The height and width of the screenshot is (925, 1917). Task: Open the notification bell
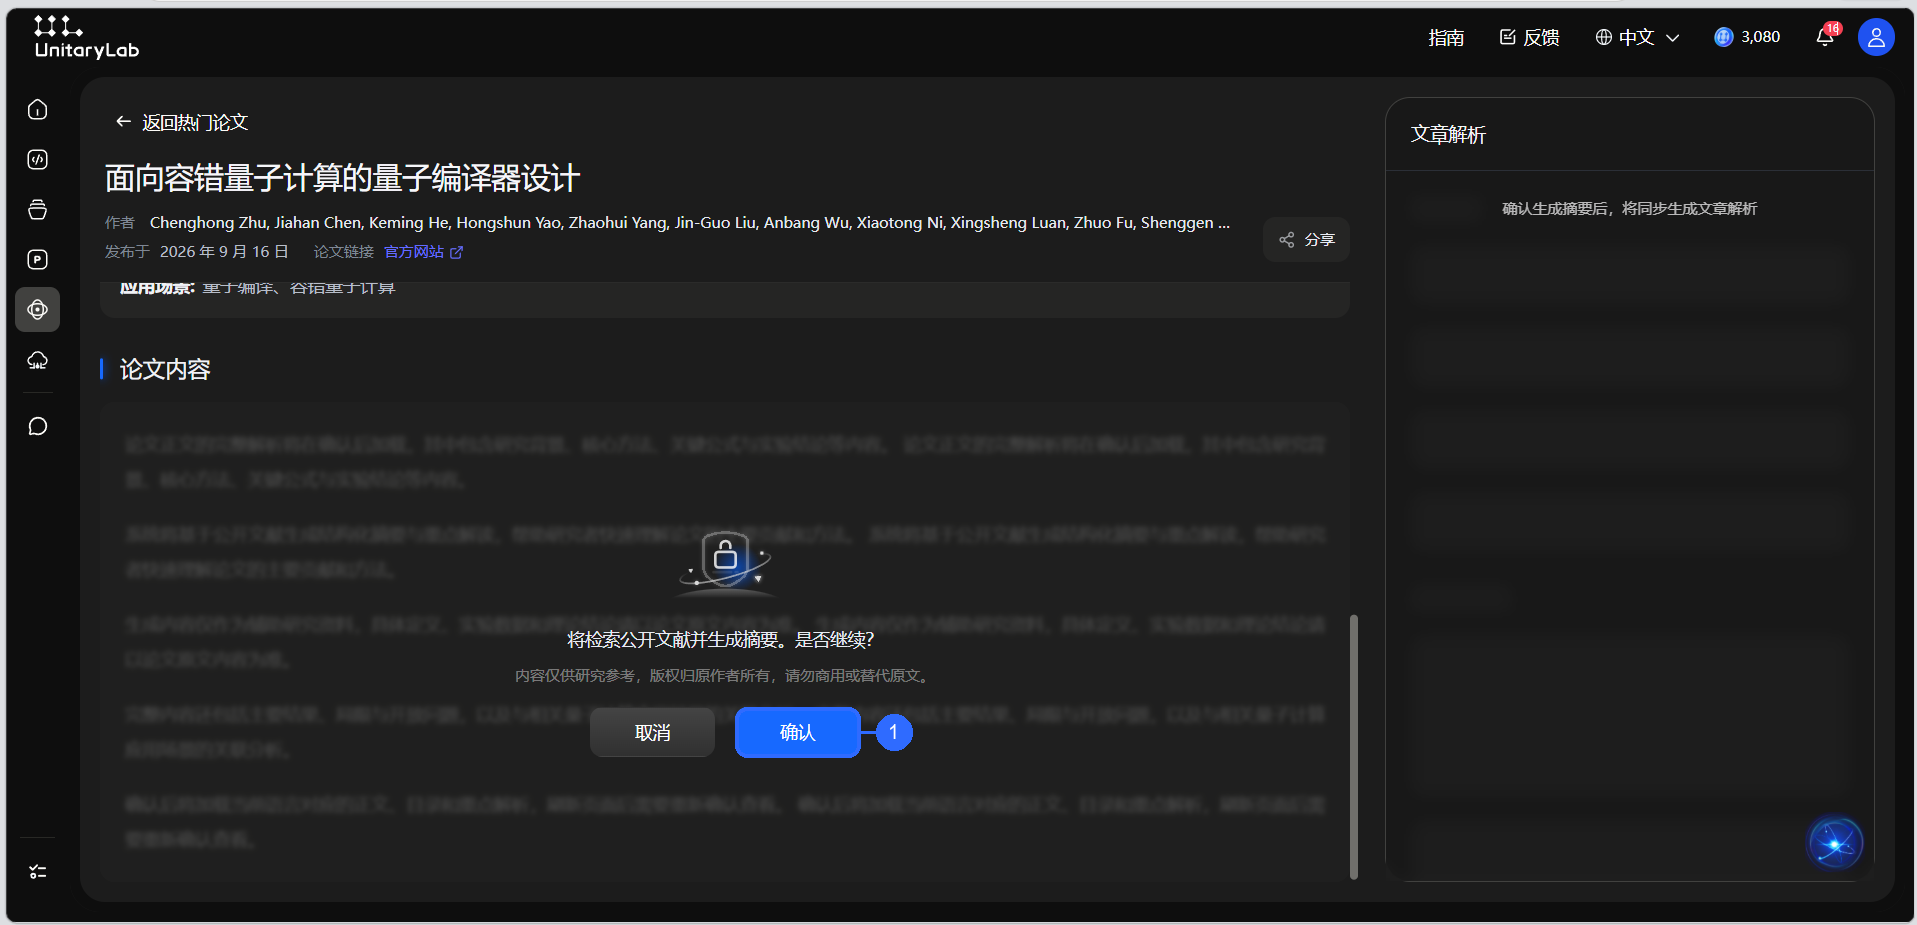(1825, 37)
